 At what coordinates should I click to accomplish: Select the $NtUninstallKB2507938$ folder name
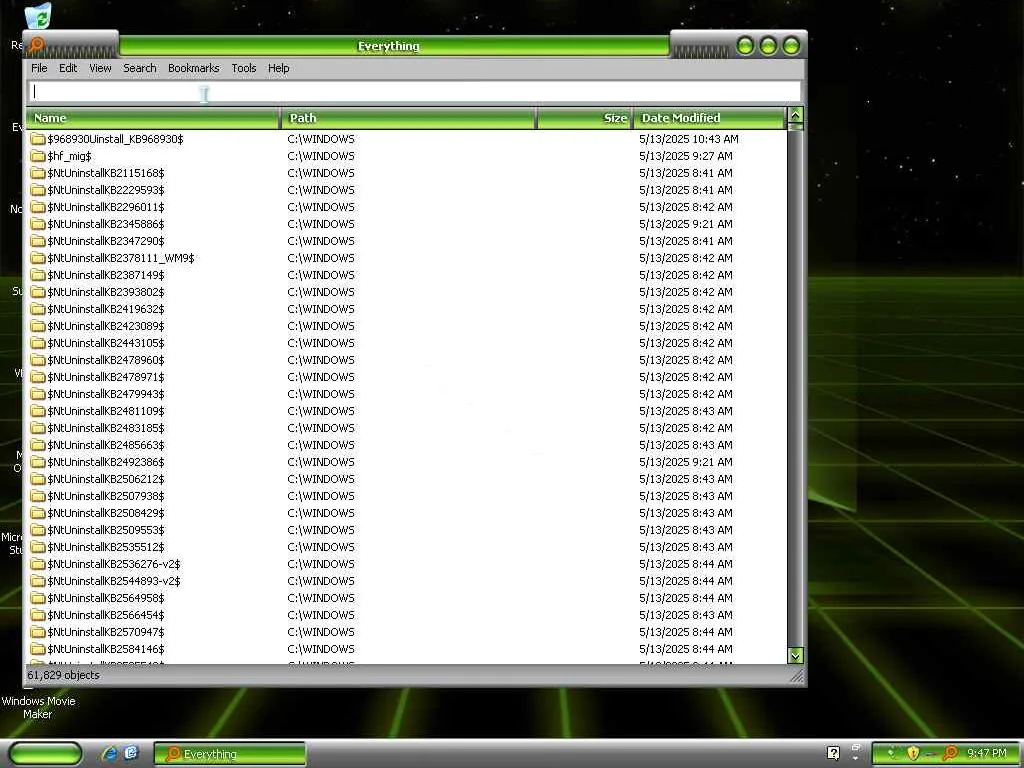[106, 496]
